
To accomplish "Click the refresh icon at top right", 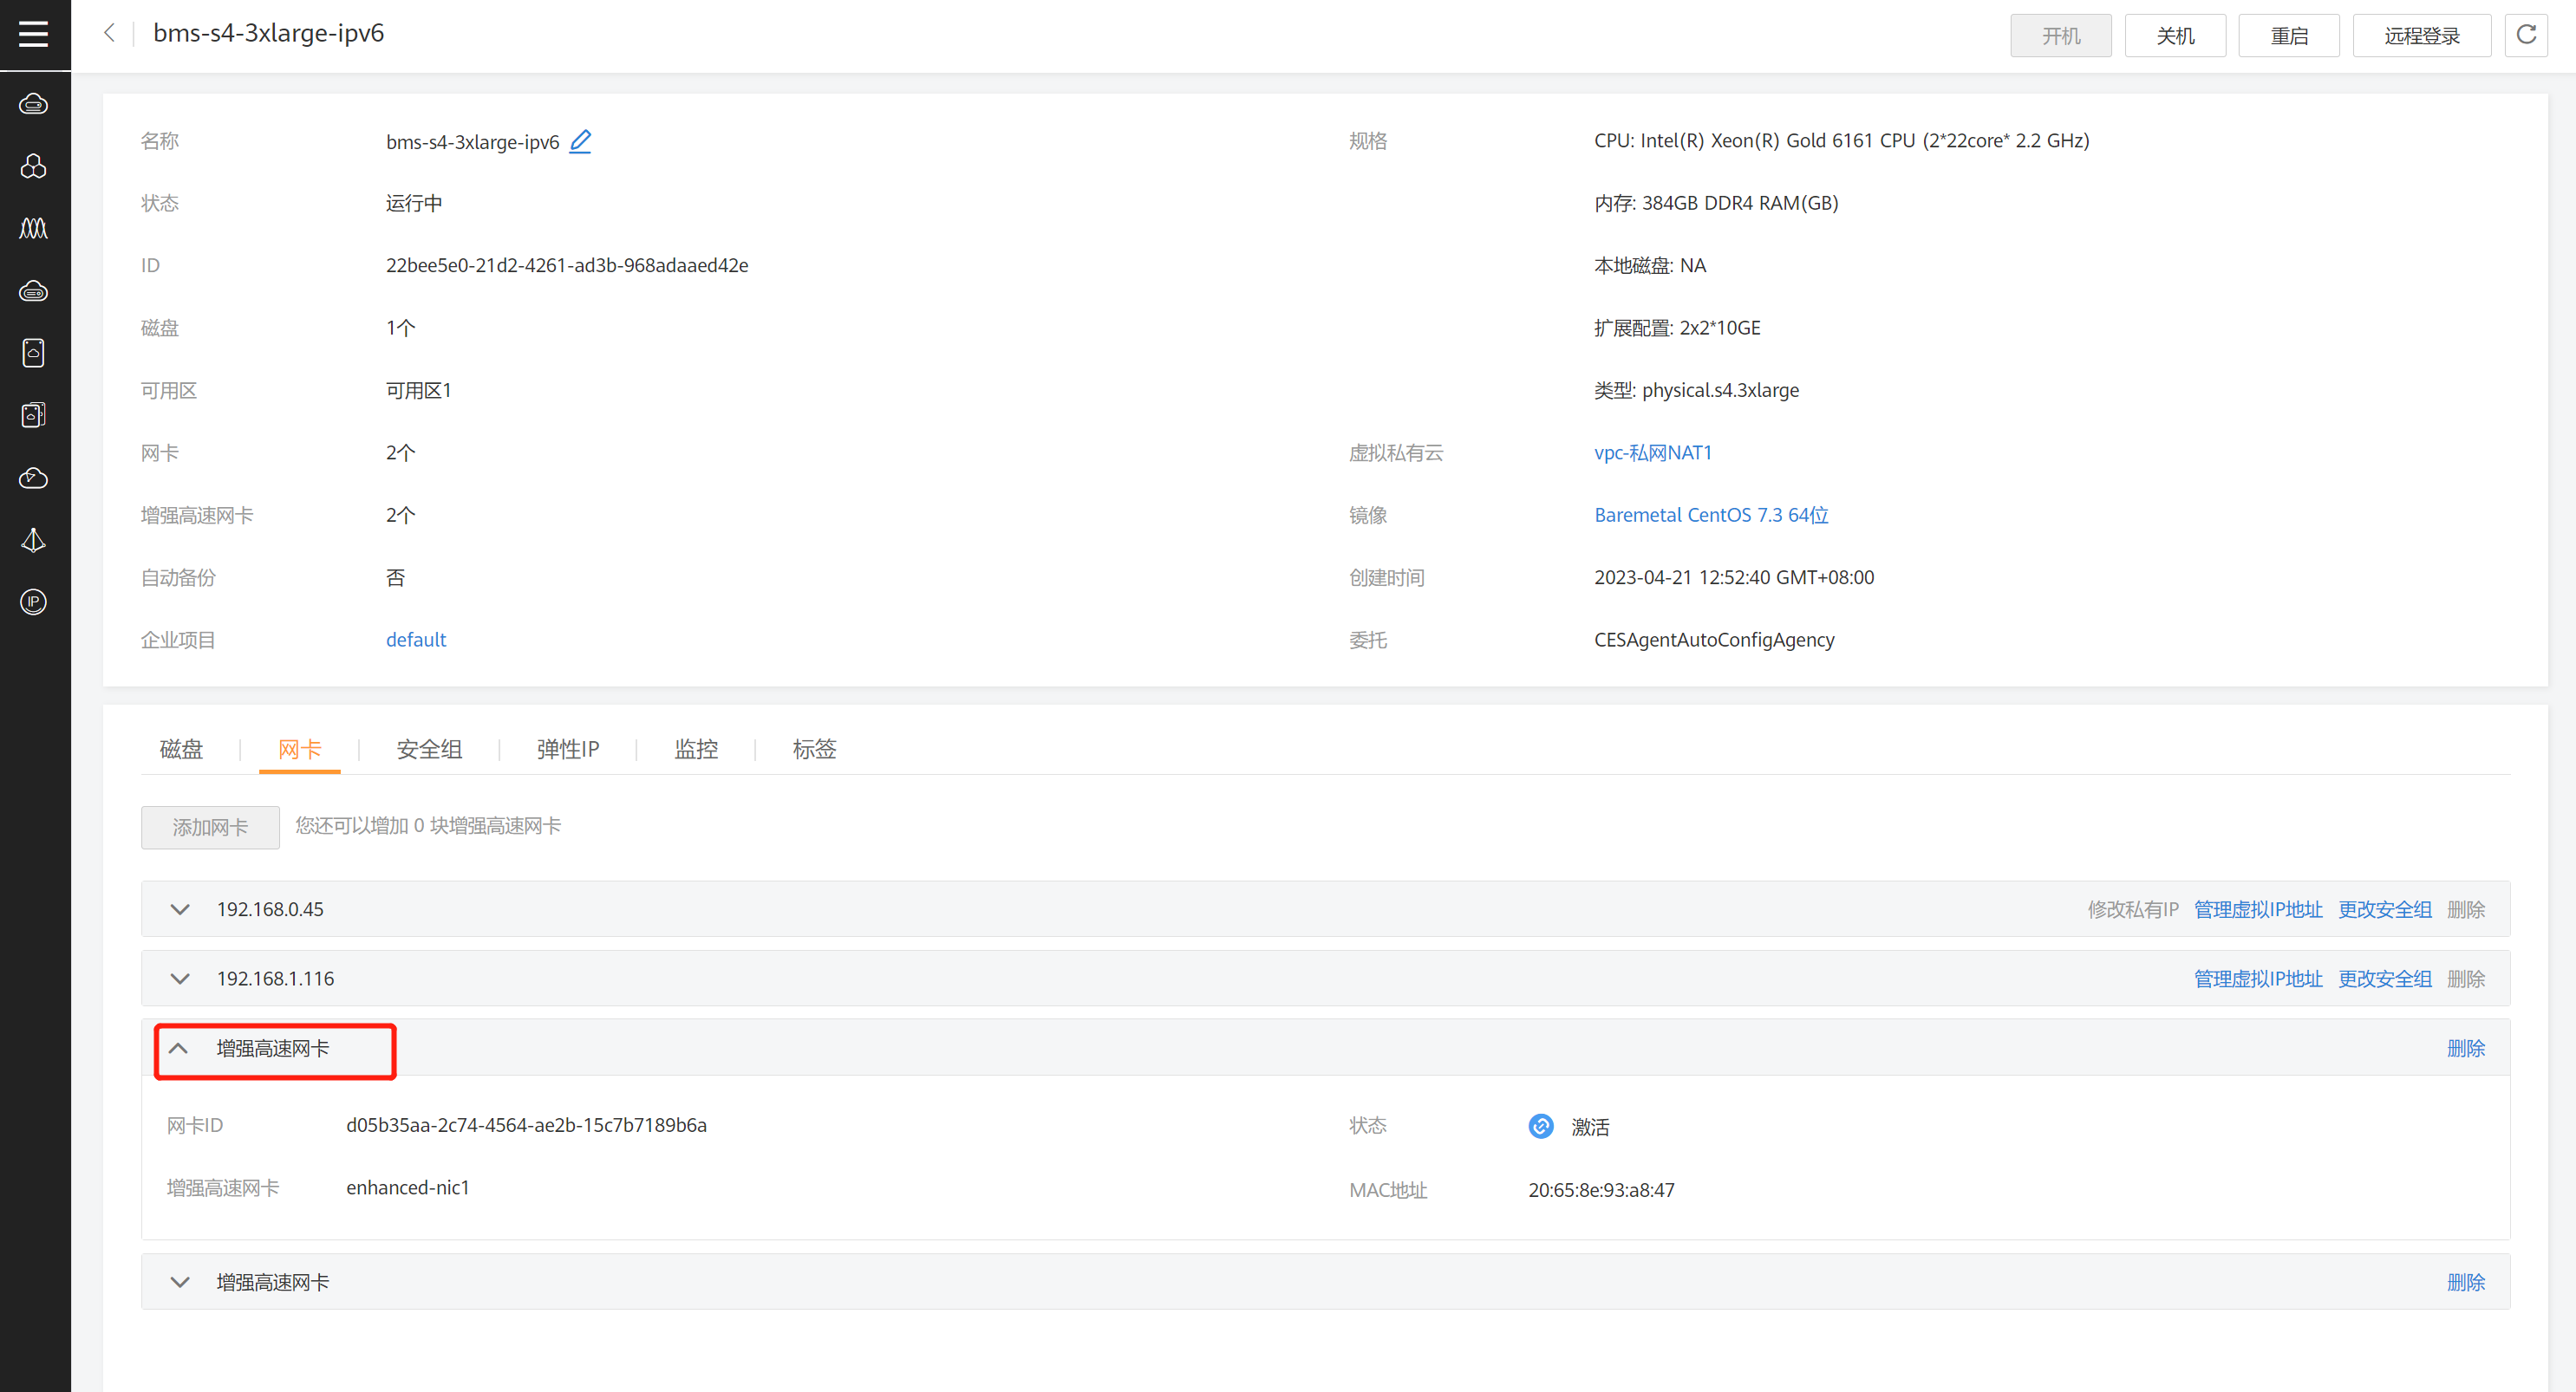I will pyautogui.click(x=2525, y=35).
